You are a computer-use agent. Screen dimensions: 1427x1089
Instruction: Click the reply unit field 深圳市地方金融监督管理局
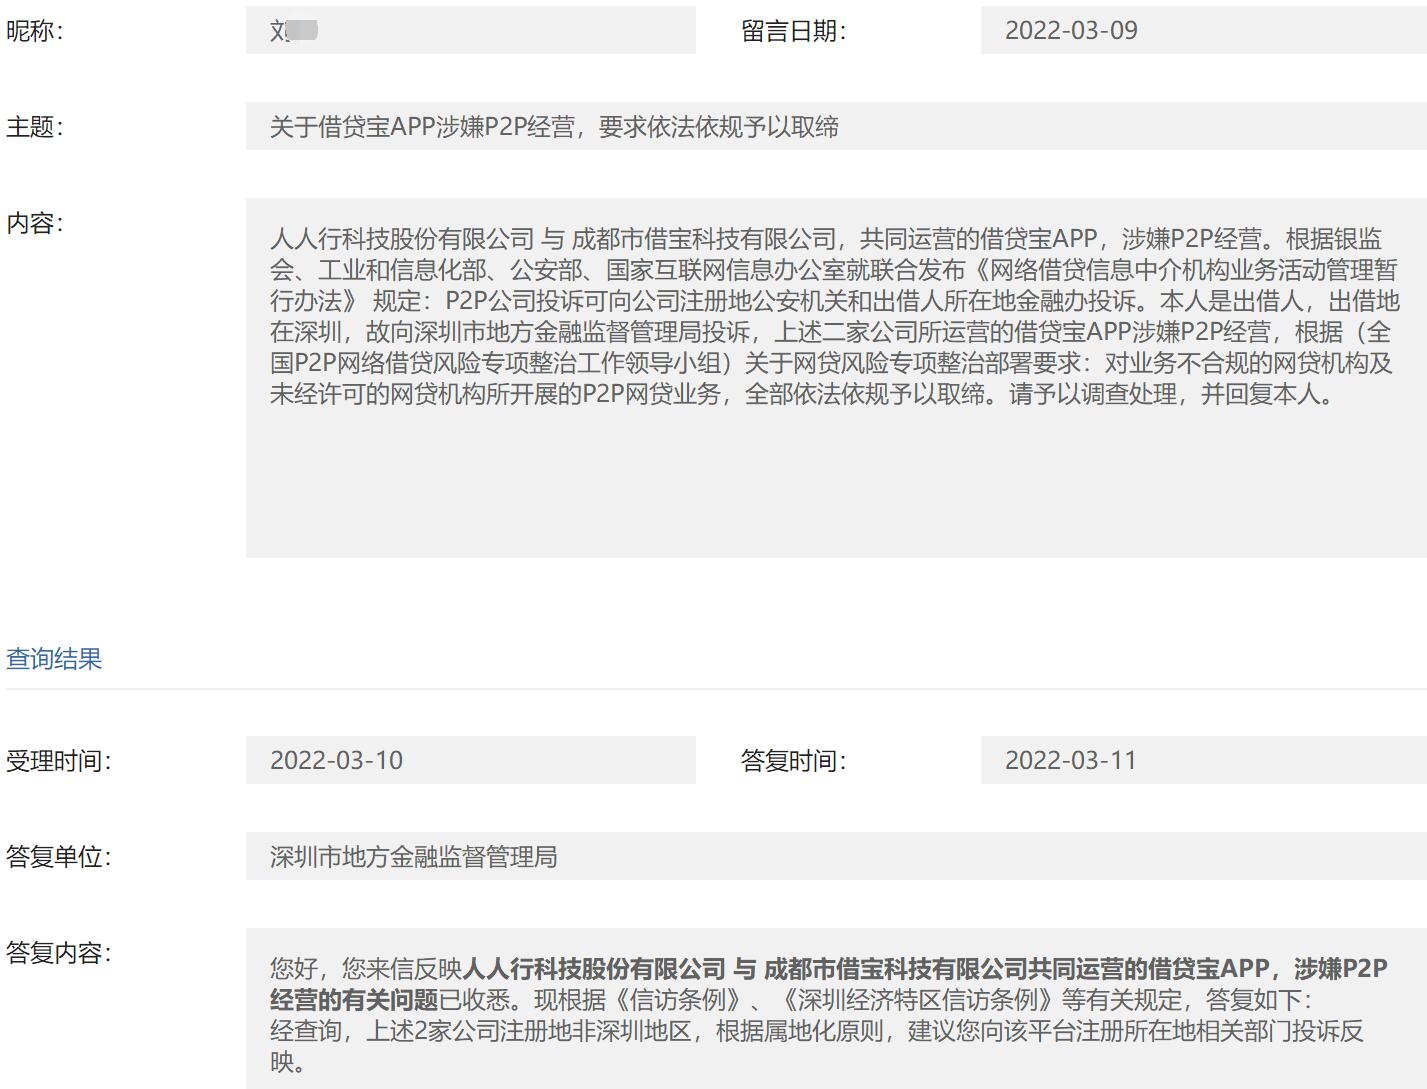[836, 856]
